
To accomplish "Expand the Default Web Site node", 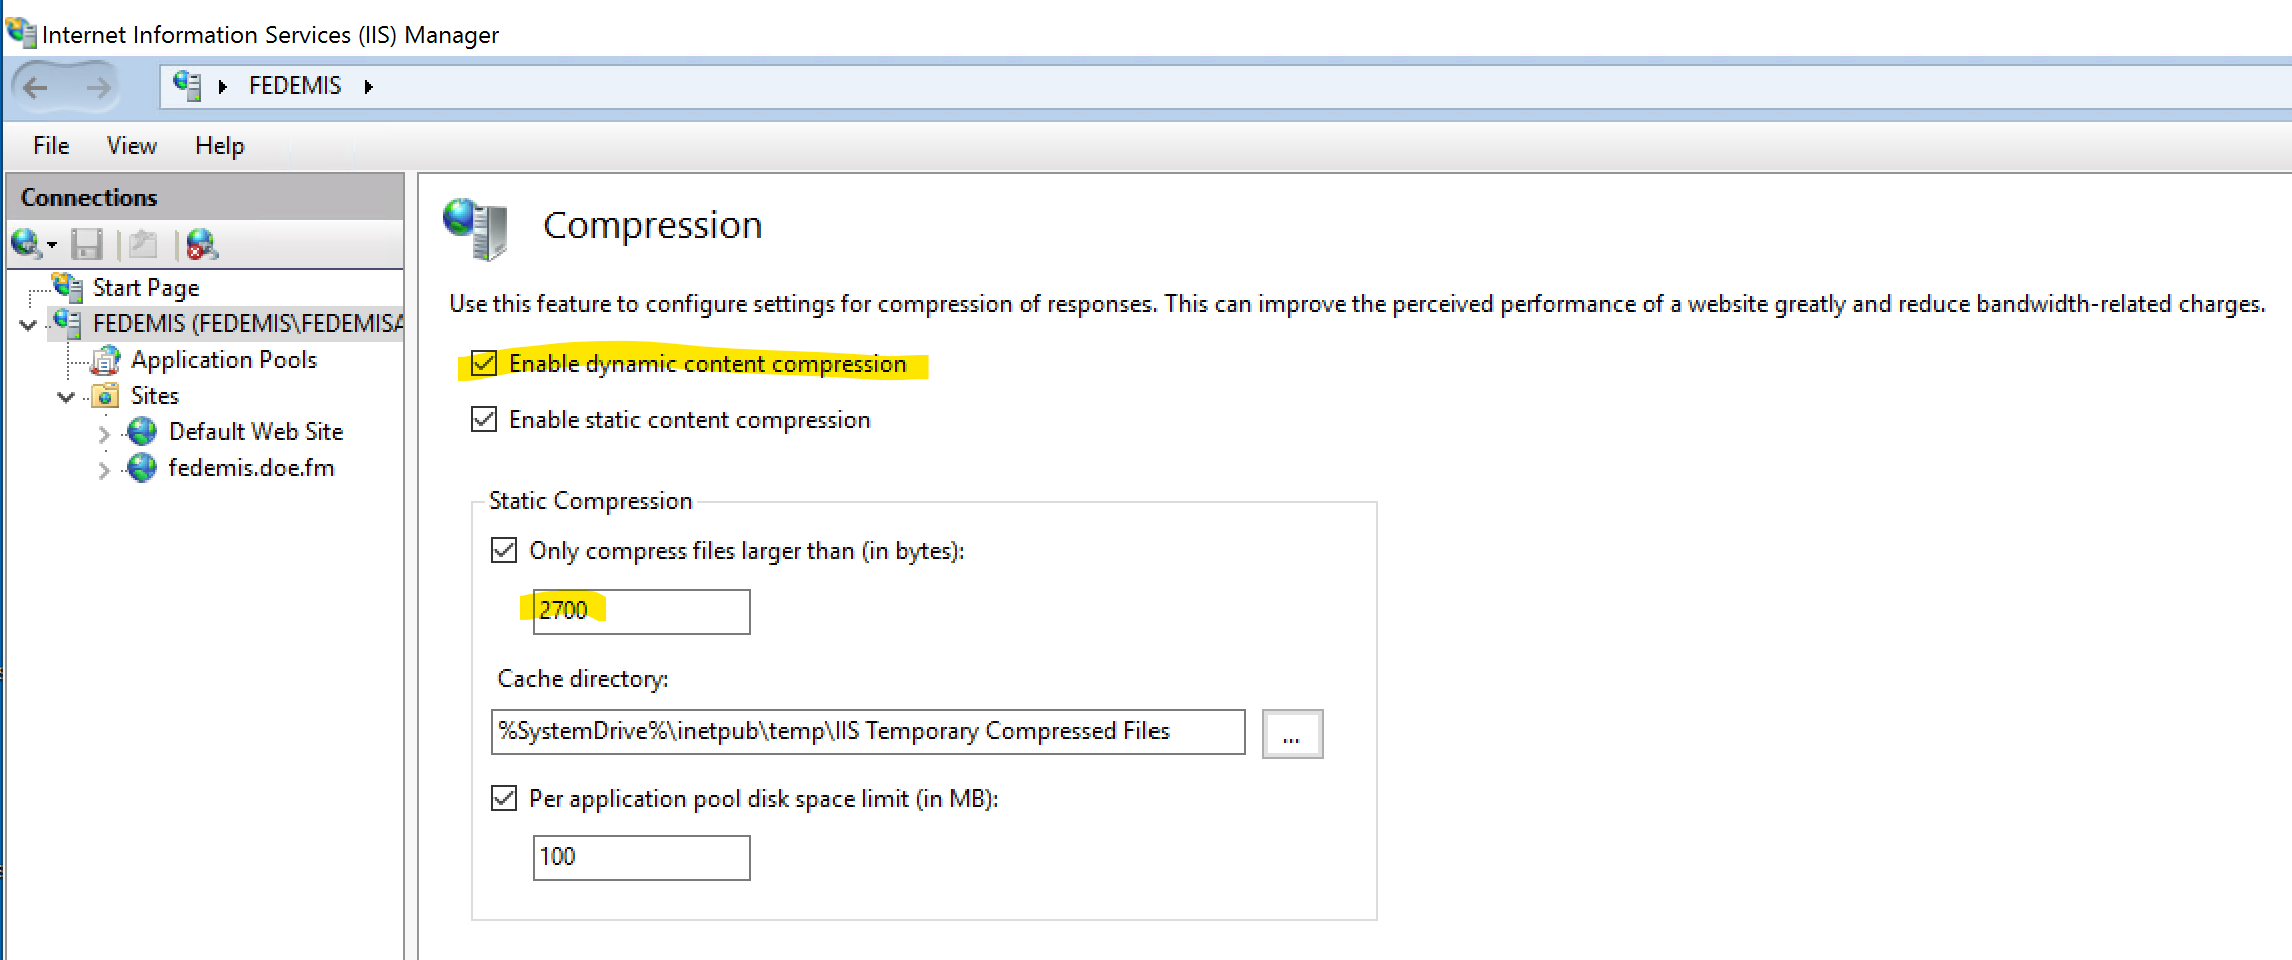I will coord(104,434).
